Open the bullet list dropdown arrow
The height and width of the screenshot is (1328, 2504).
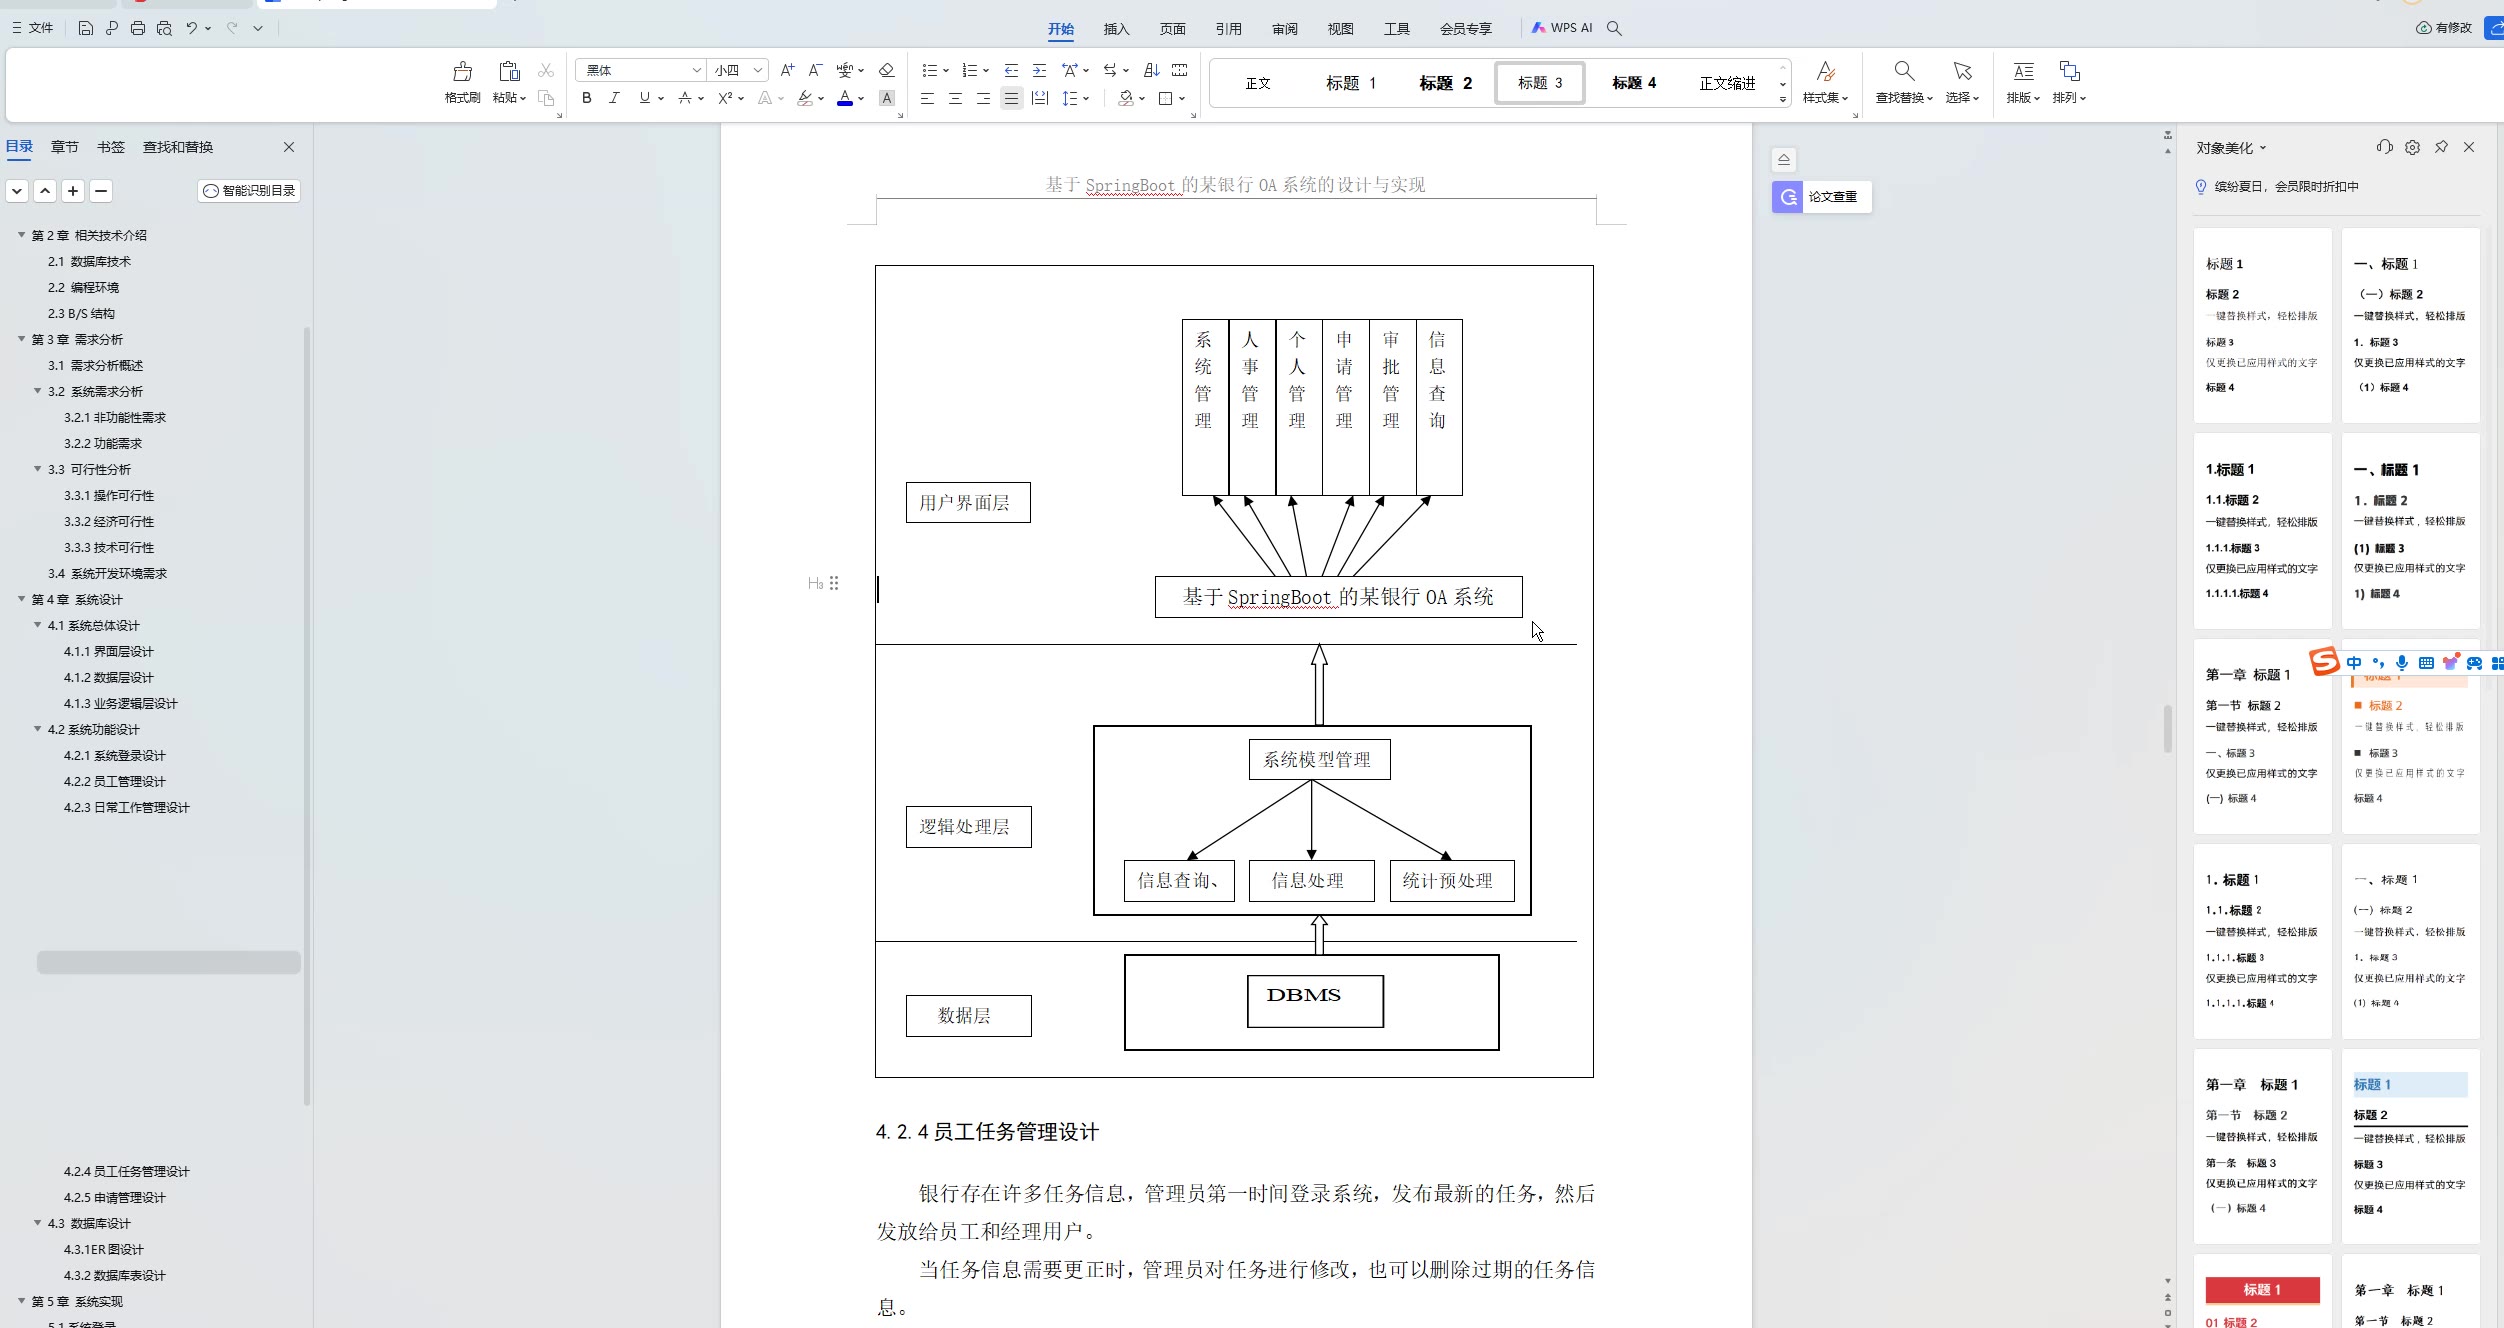[946, 71]
